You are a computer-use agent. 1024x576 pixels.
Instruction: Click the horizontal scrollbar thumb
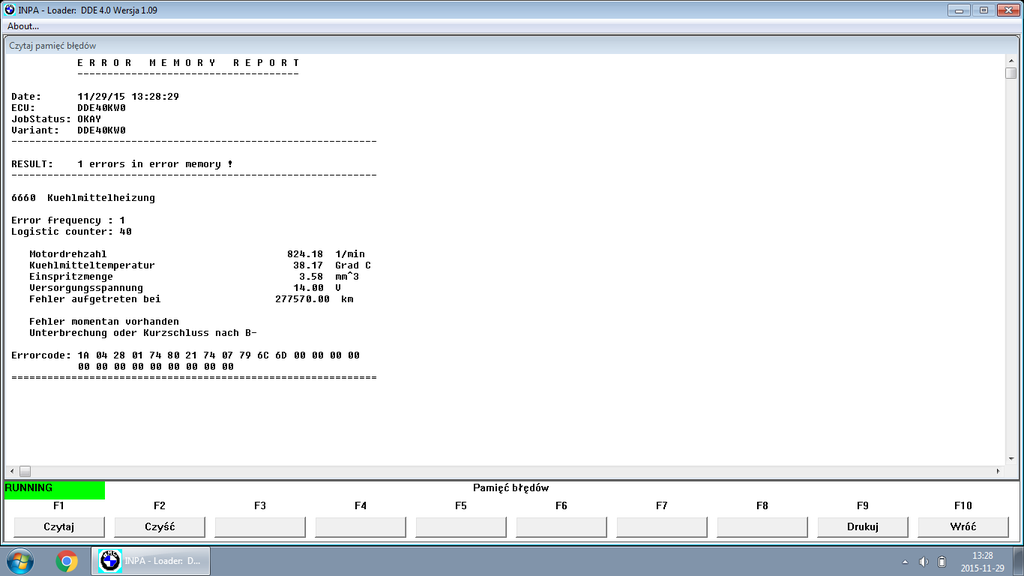(x=25, y=471)
